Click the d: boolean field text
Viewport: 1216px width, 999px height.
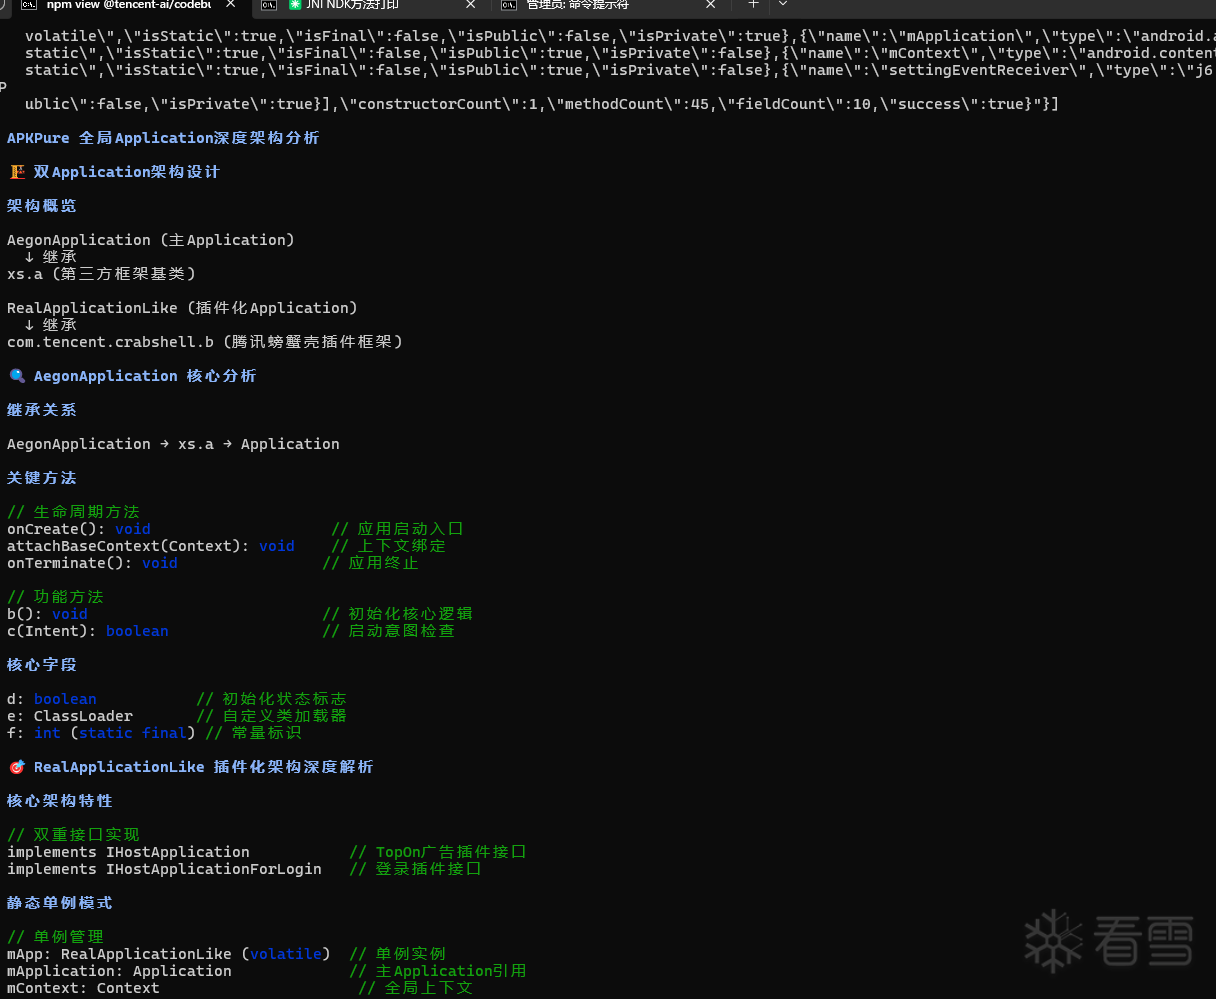point(52,699)
